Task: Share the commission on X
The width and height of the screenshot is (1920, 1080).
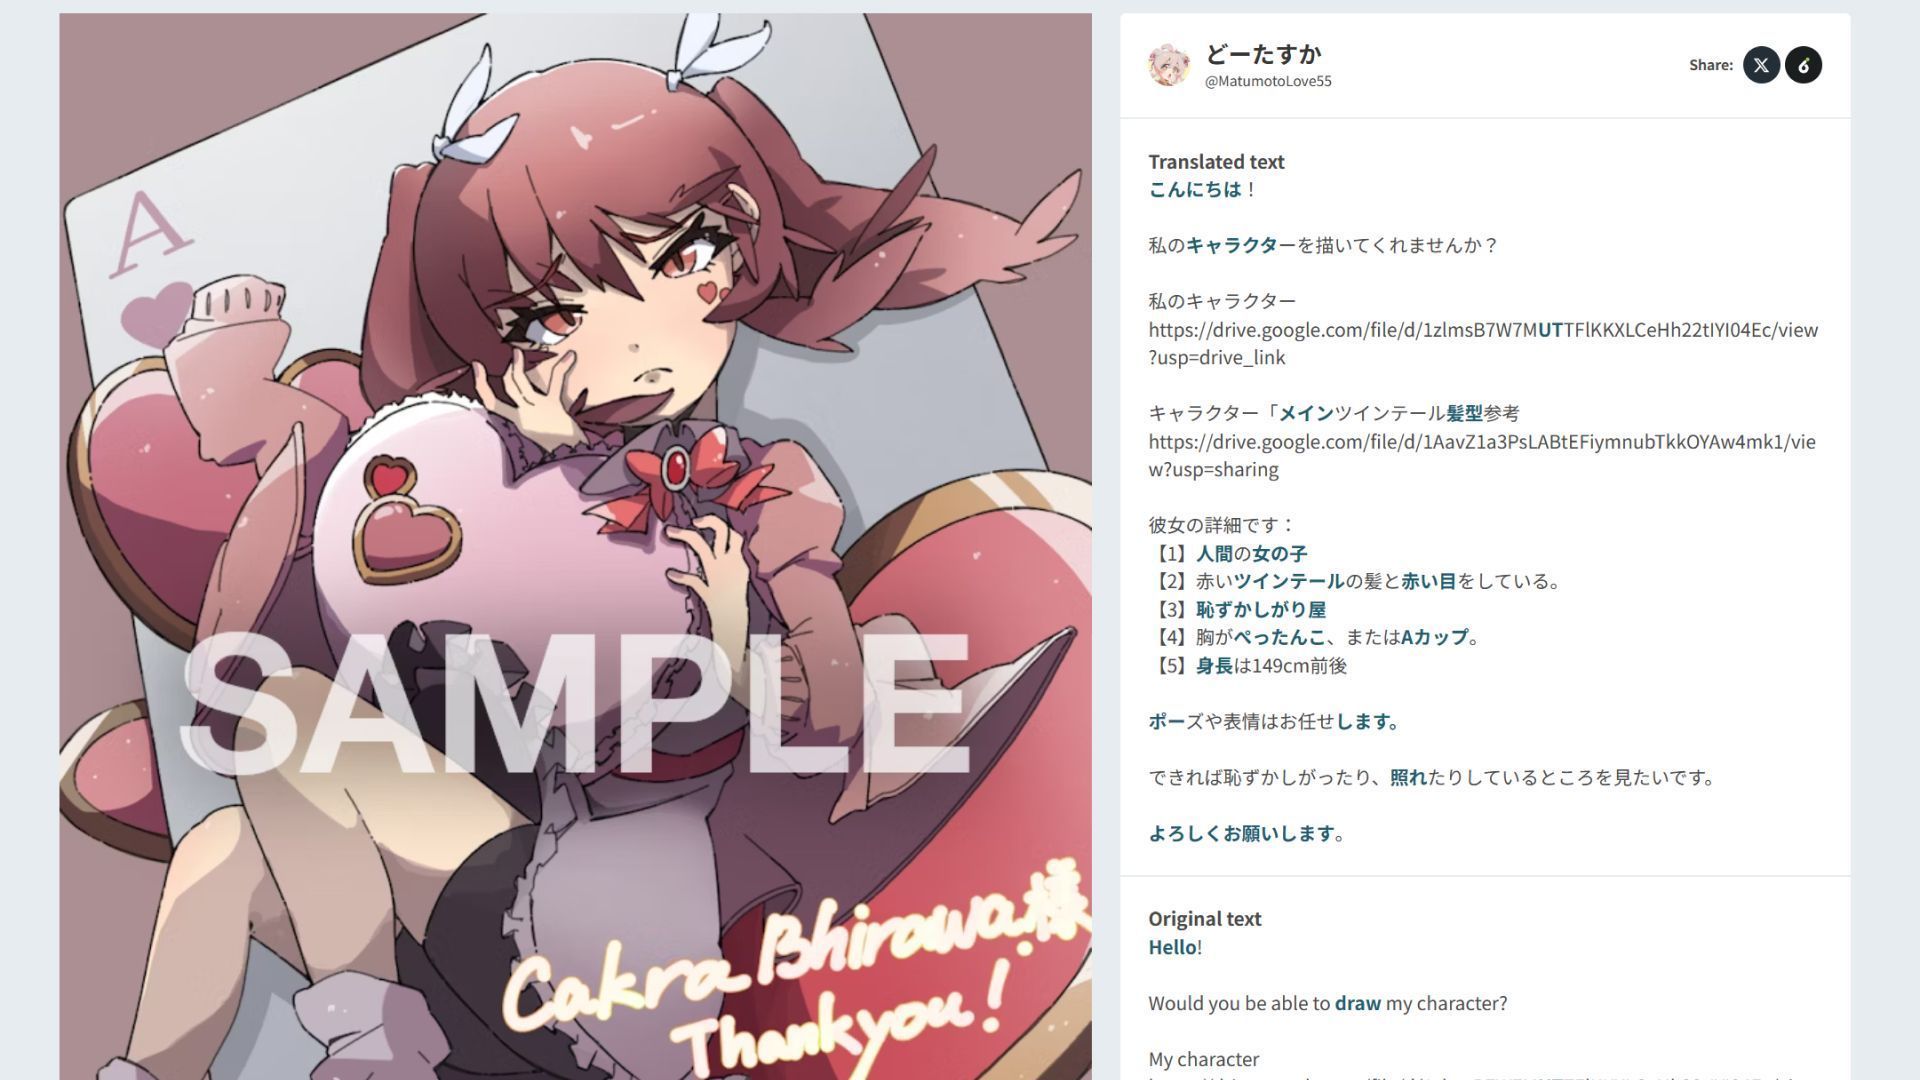Action: pyautogui.click(x=1761, y=65)
